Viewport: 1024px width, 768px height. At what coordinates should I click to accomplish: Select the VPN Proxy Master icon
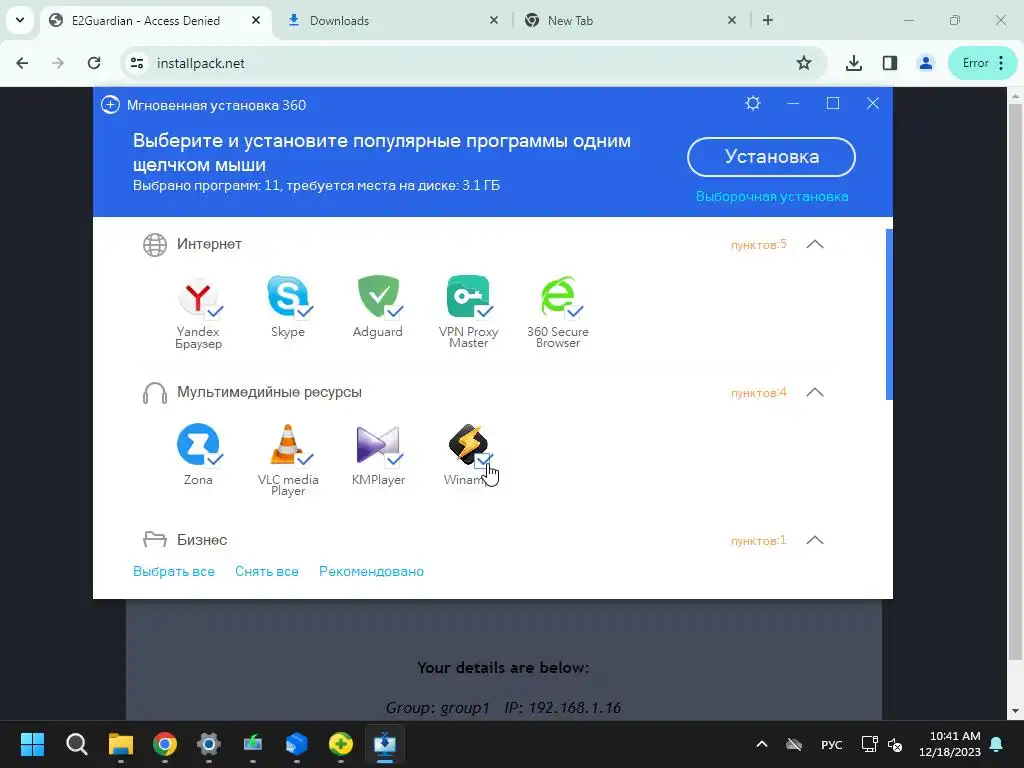point(468,296)
